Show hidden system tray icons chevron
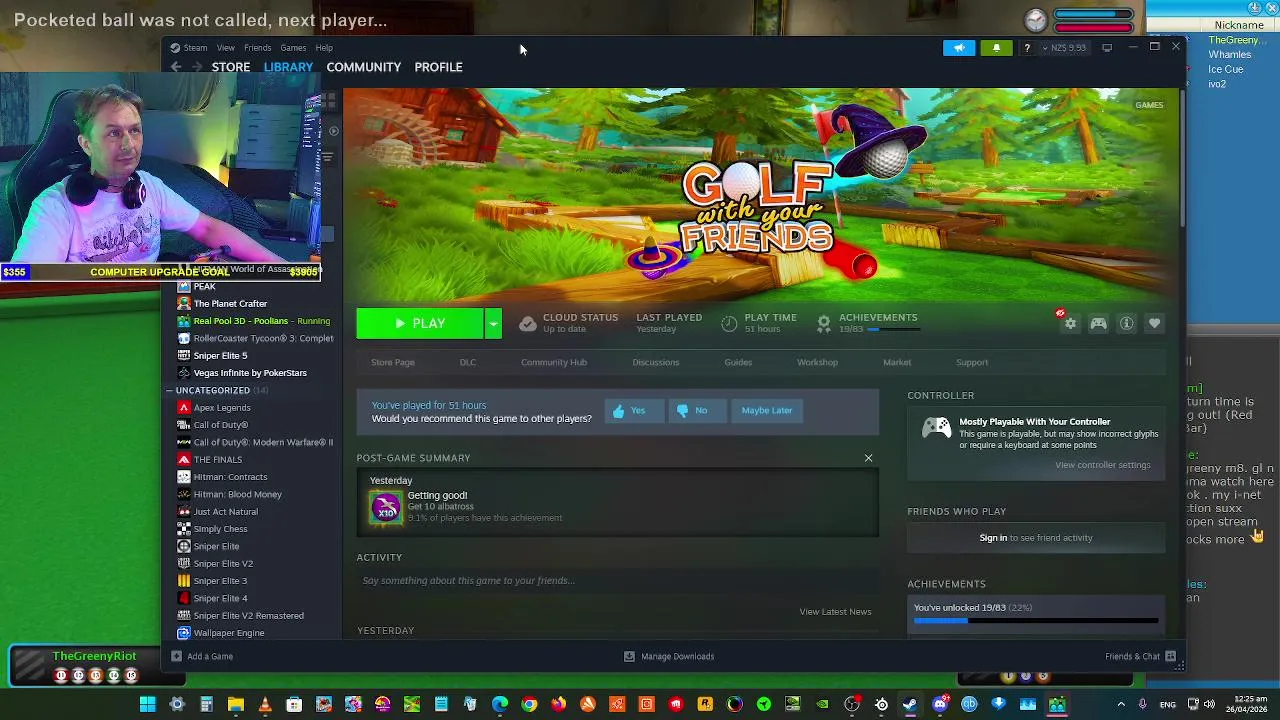The image size is (1280, 720). (1120, 705)
